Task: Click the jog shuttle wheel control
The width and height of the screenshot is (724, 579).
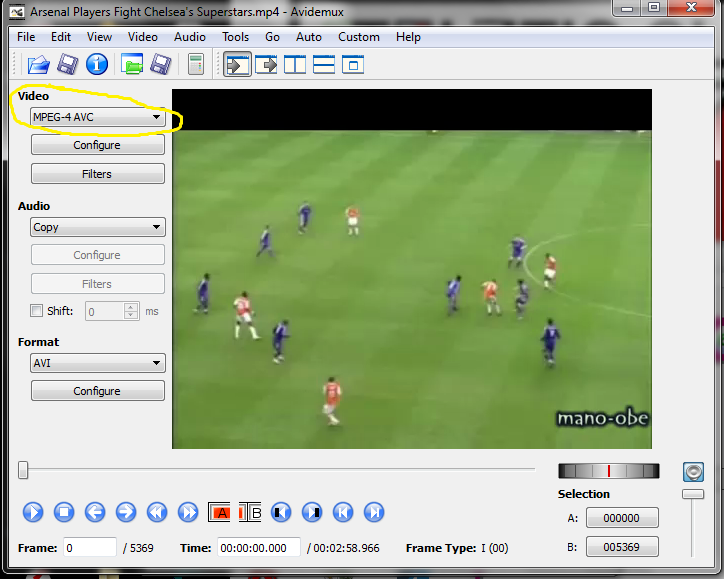Action: pyautogui.click(x=609, y=471)
